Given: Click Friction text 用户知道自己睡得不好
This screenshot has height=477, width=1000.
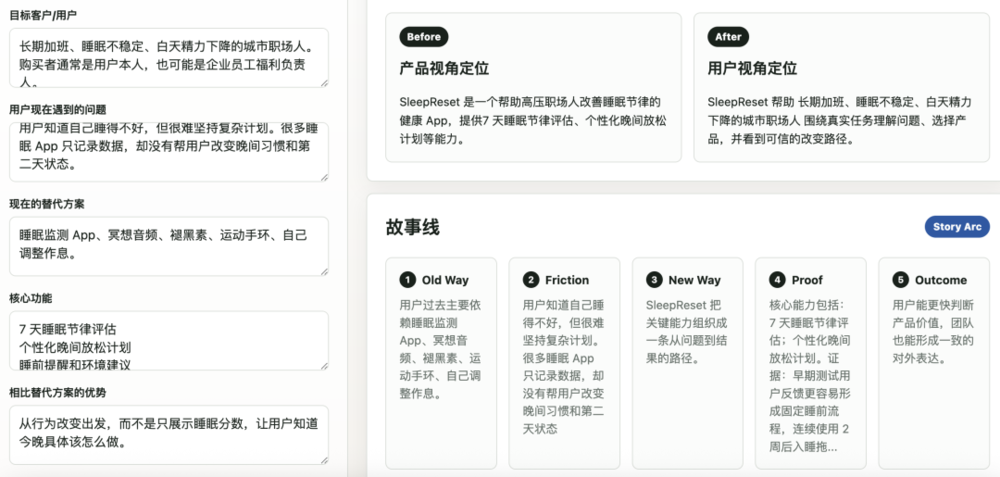Looking at the screenshot, I should [564, 367].
